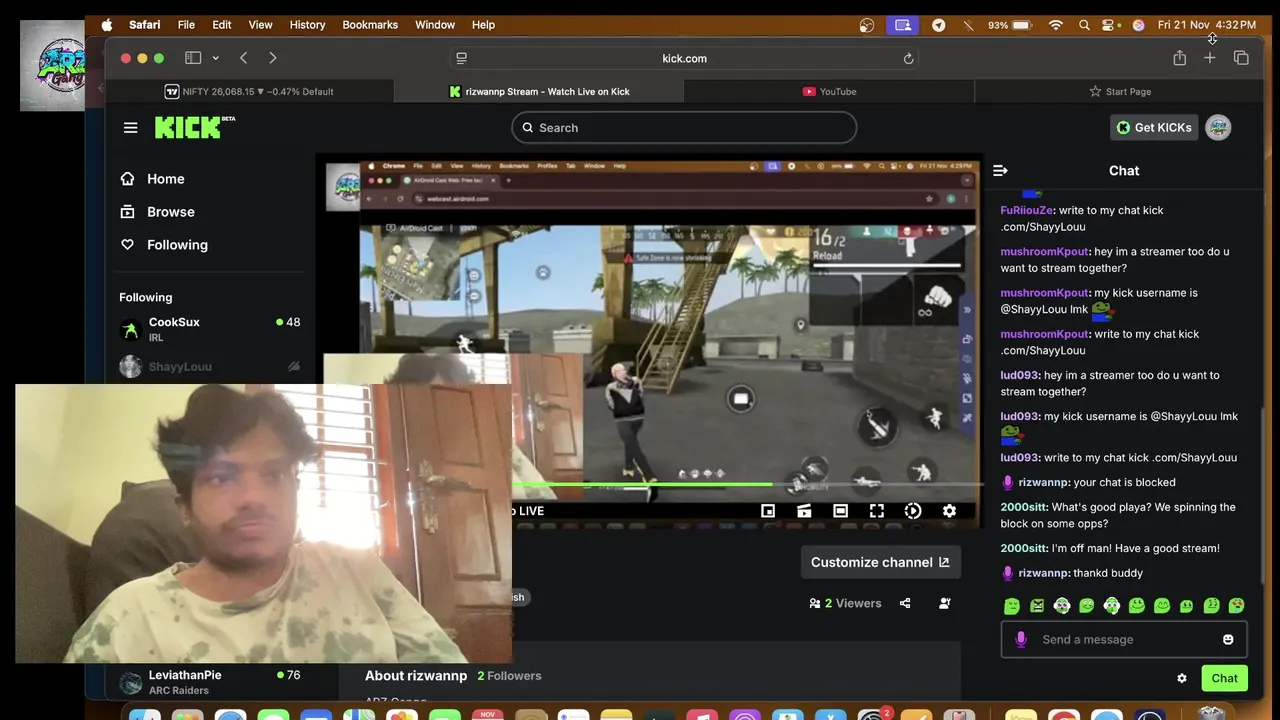
Task: Open the chat settings gear
Action: tap(1182, 678)
